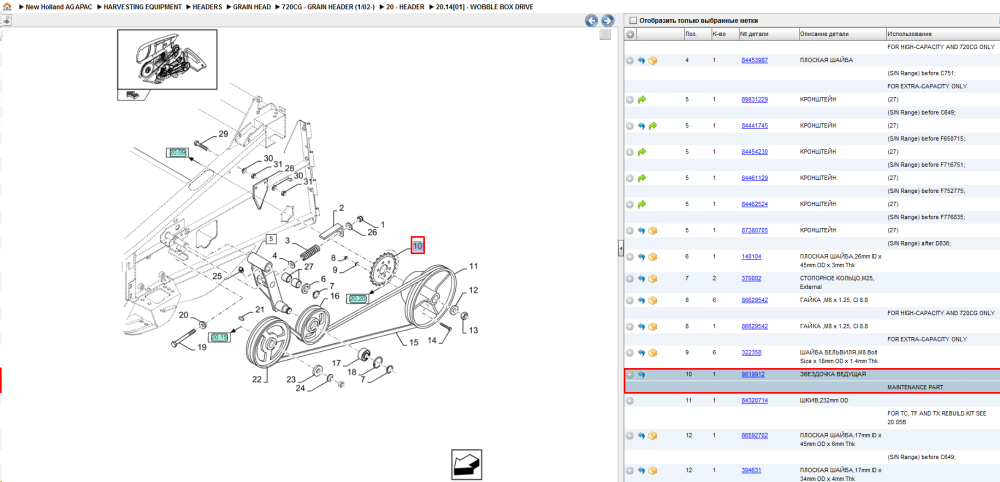Click the blue arrow icon for part 84453987

click(642, 61)
